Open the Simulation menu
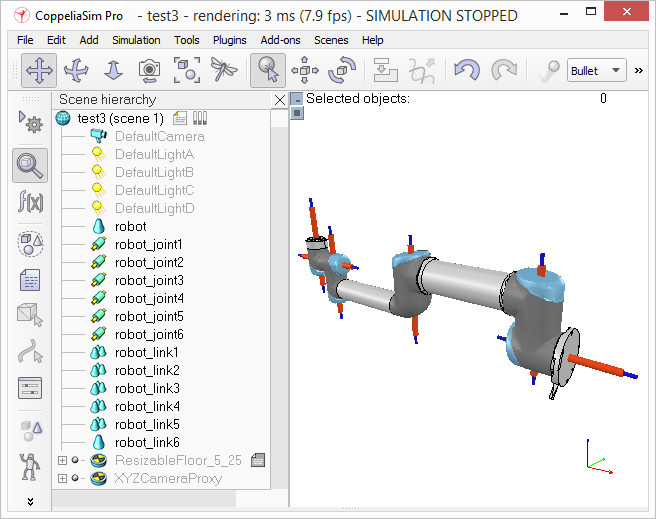The width and height of the screenshot is (656, 519). 136,40
